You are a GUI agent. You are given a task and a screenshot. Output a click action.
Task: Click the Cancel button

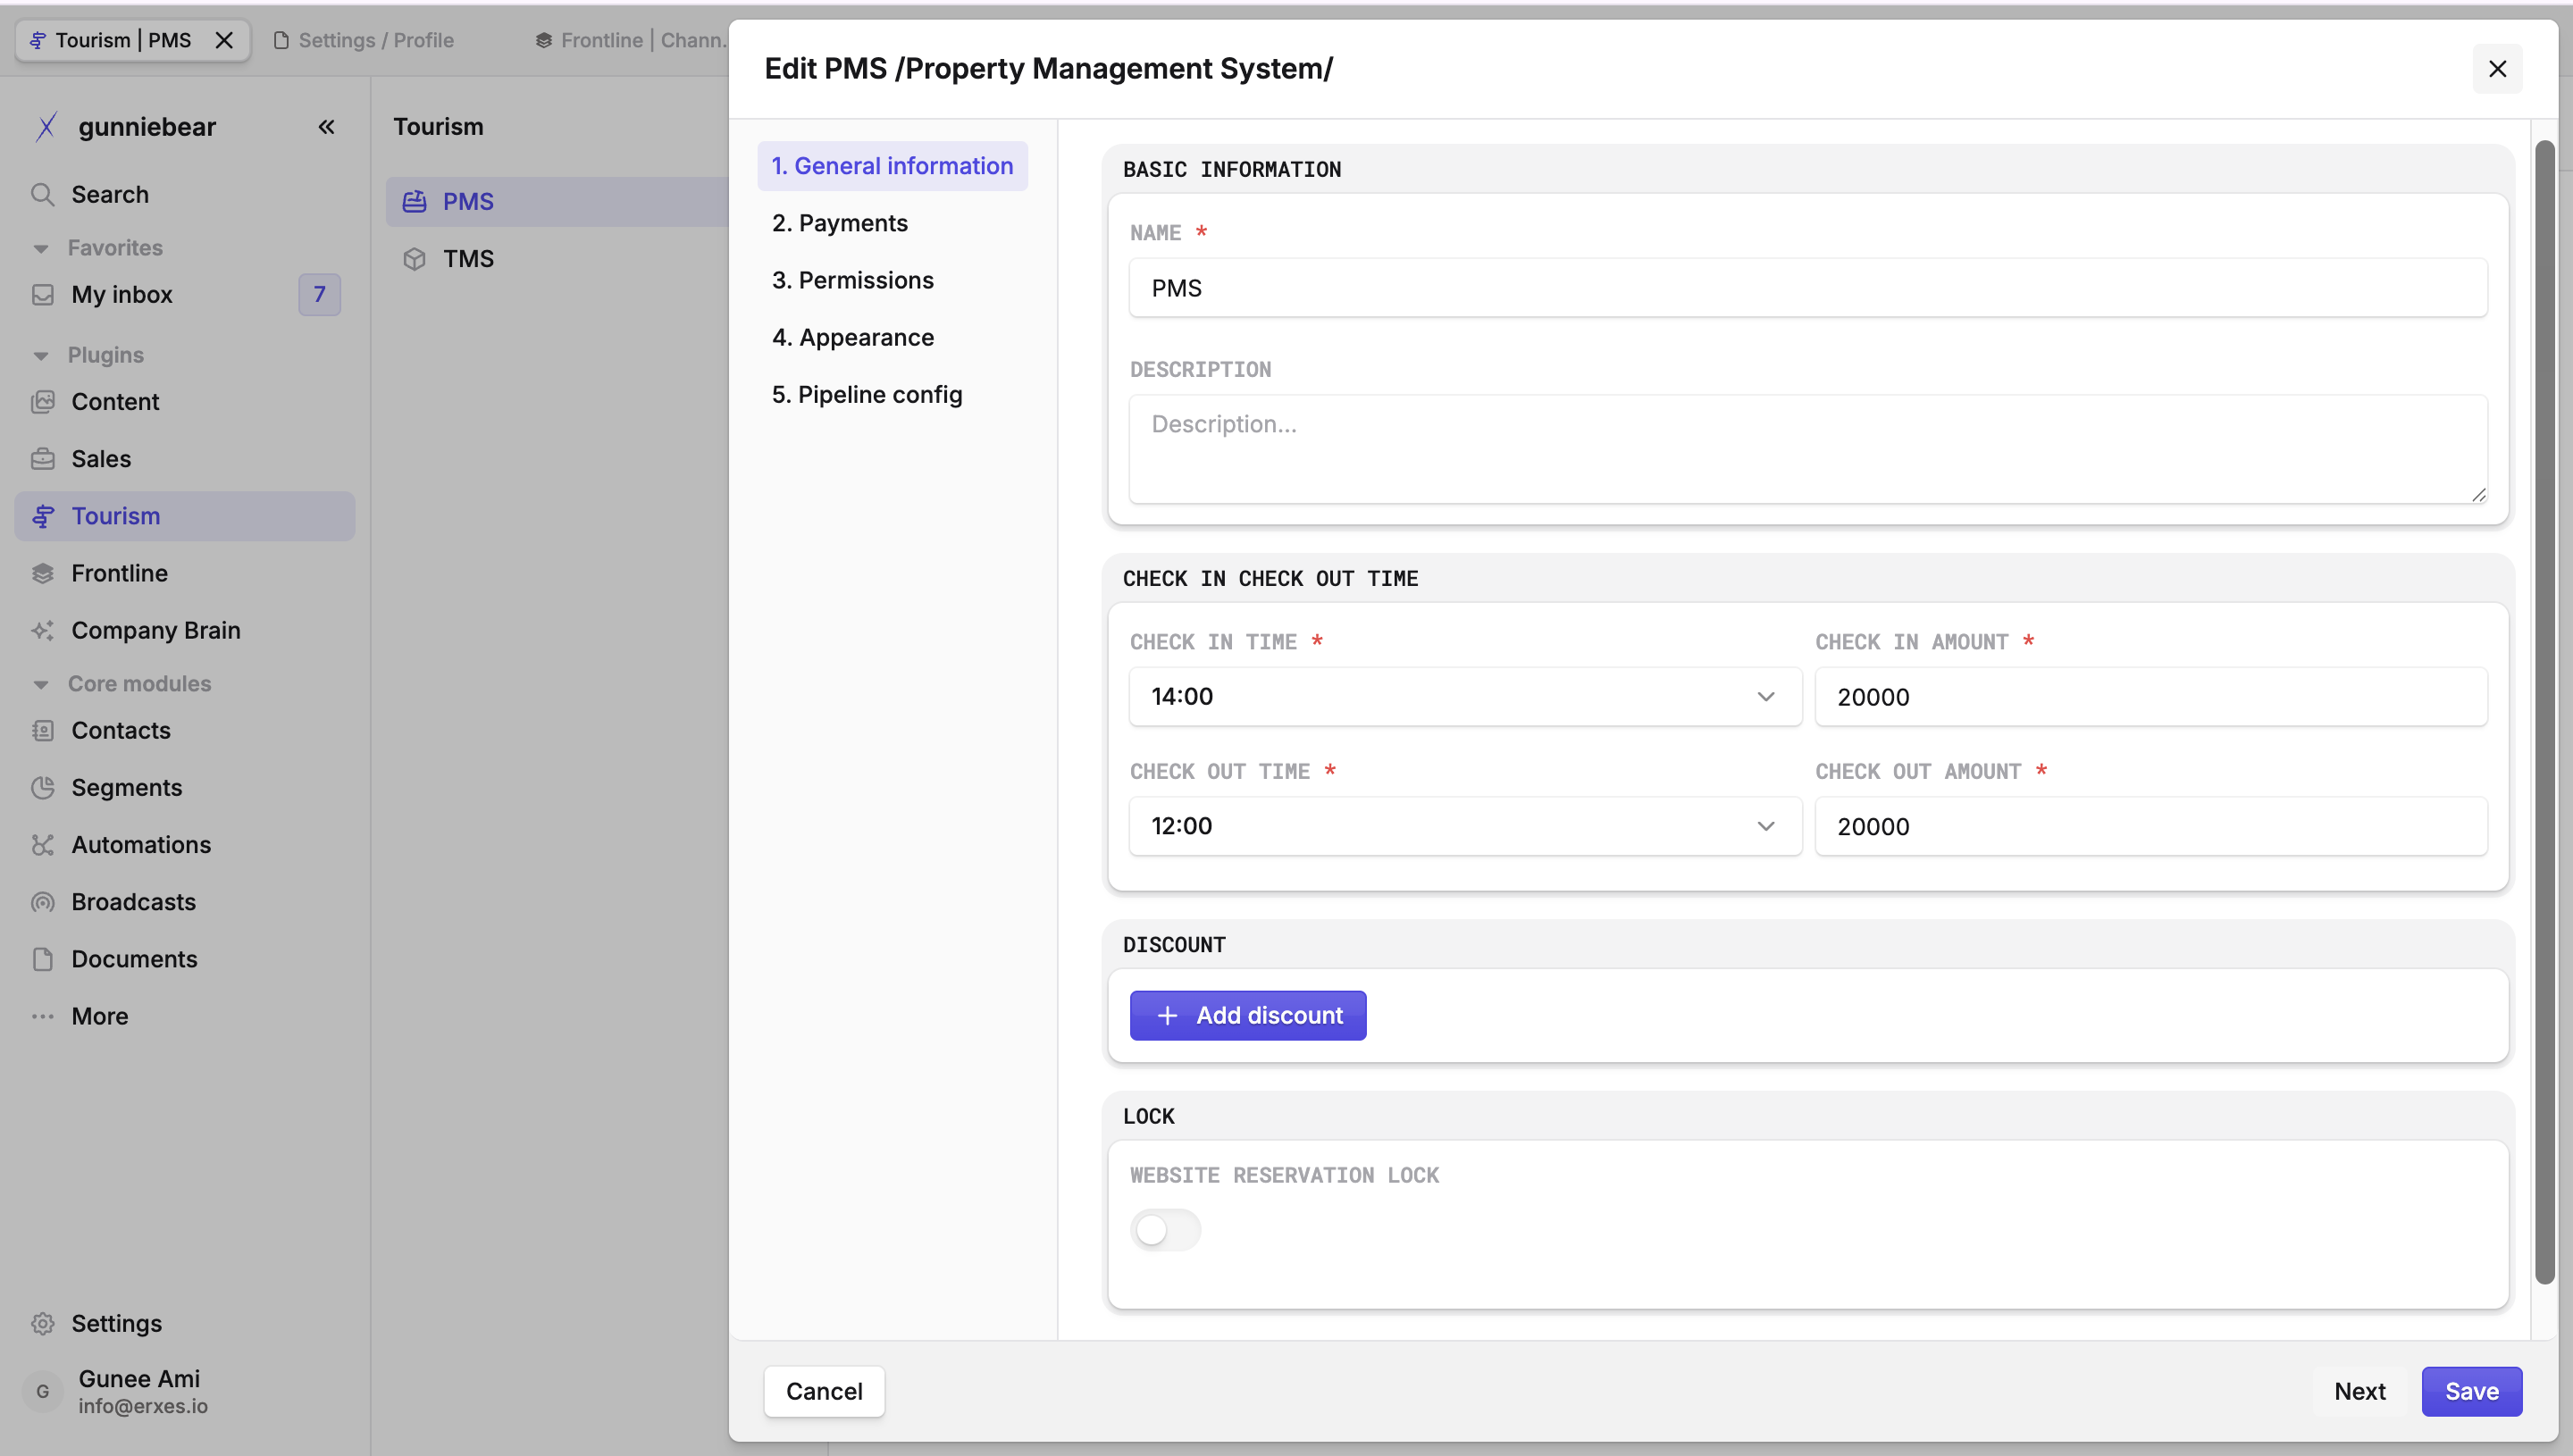[824, 1391]
